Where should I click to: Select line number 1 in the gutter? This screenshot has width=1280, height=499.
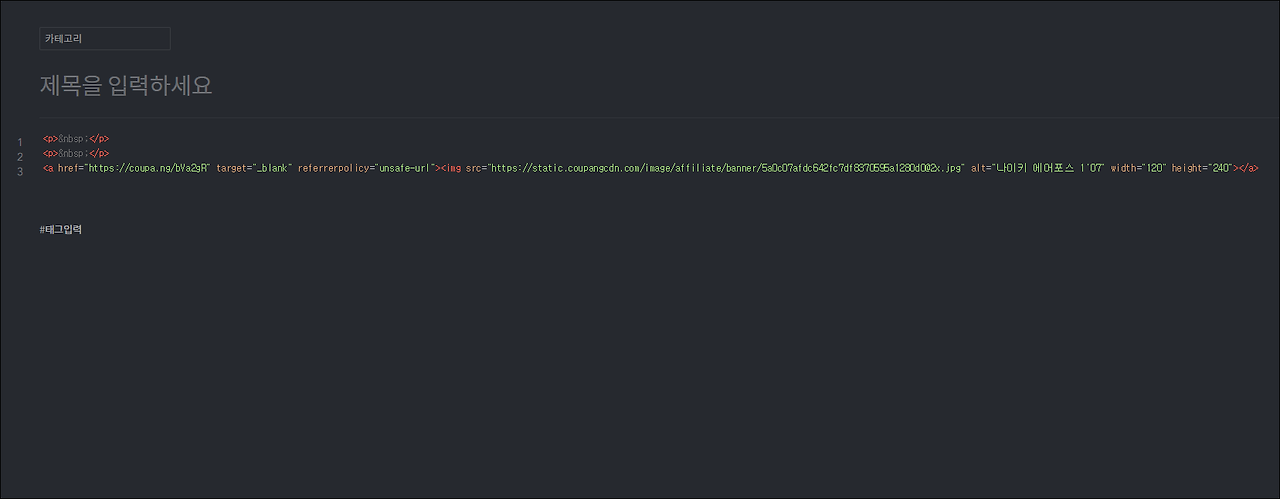click(x=20, y=142)
